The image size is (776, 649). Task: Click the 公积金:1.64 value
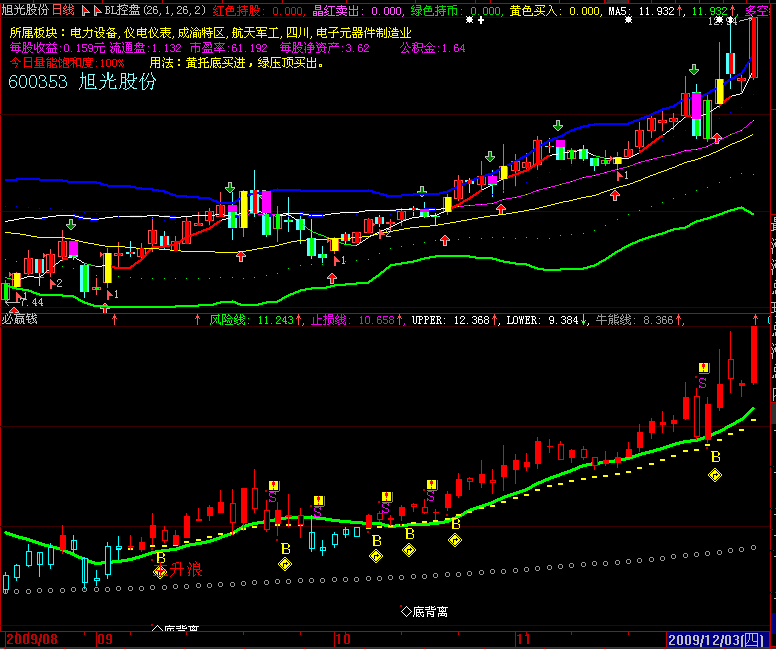pyautogui.click(x=433, y=49)
